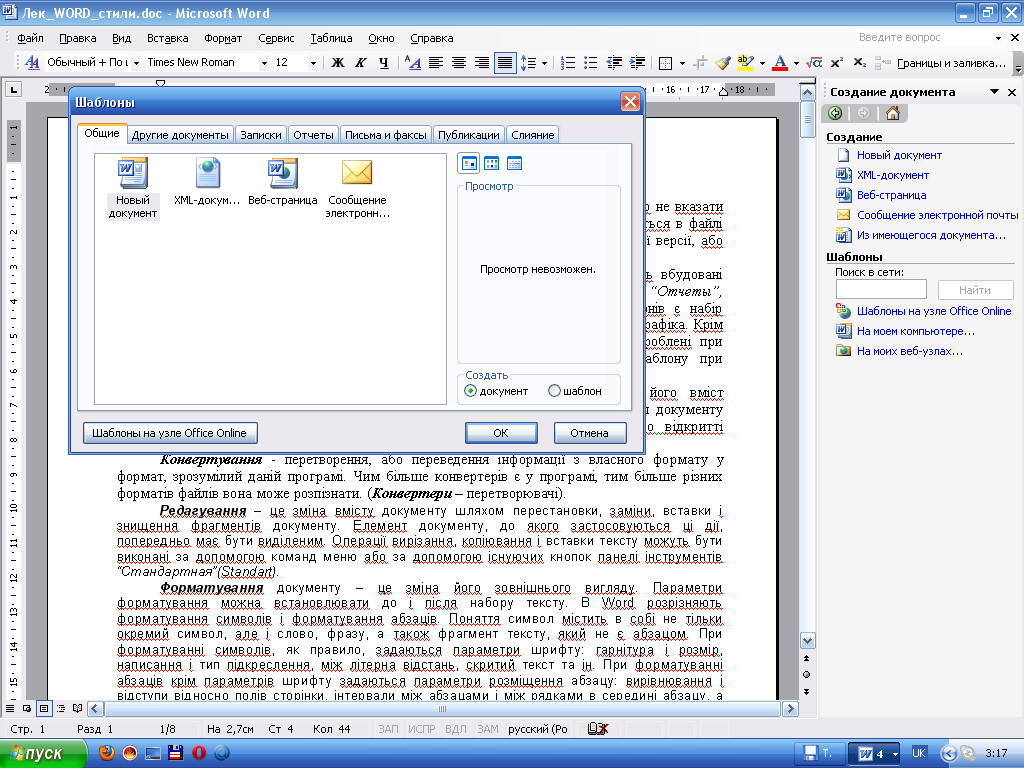
Task: Select the Новый документ template icon
Action: tap(133, 187)
